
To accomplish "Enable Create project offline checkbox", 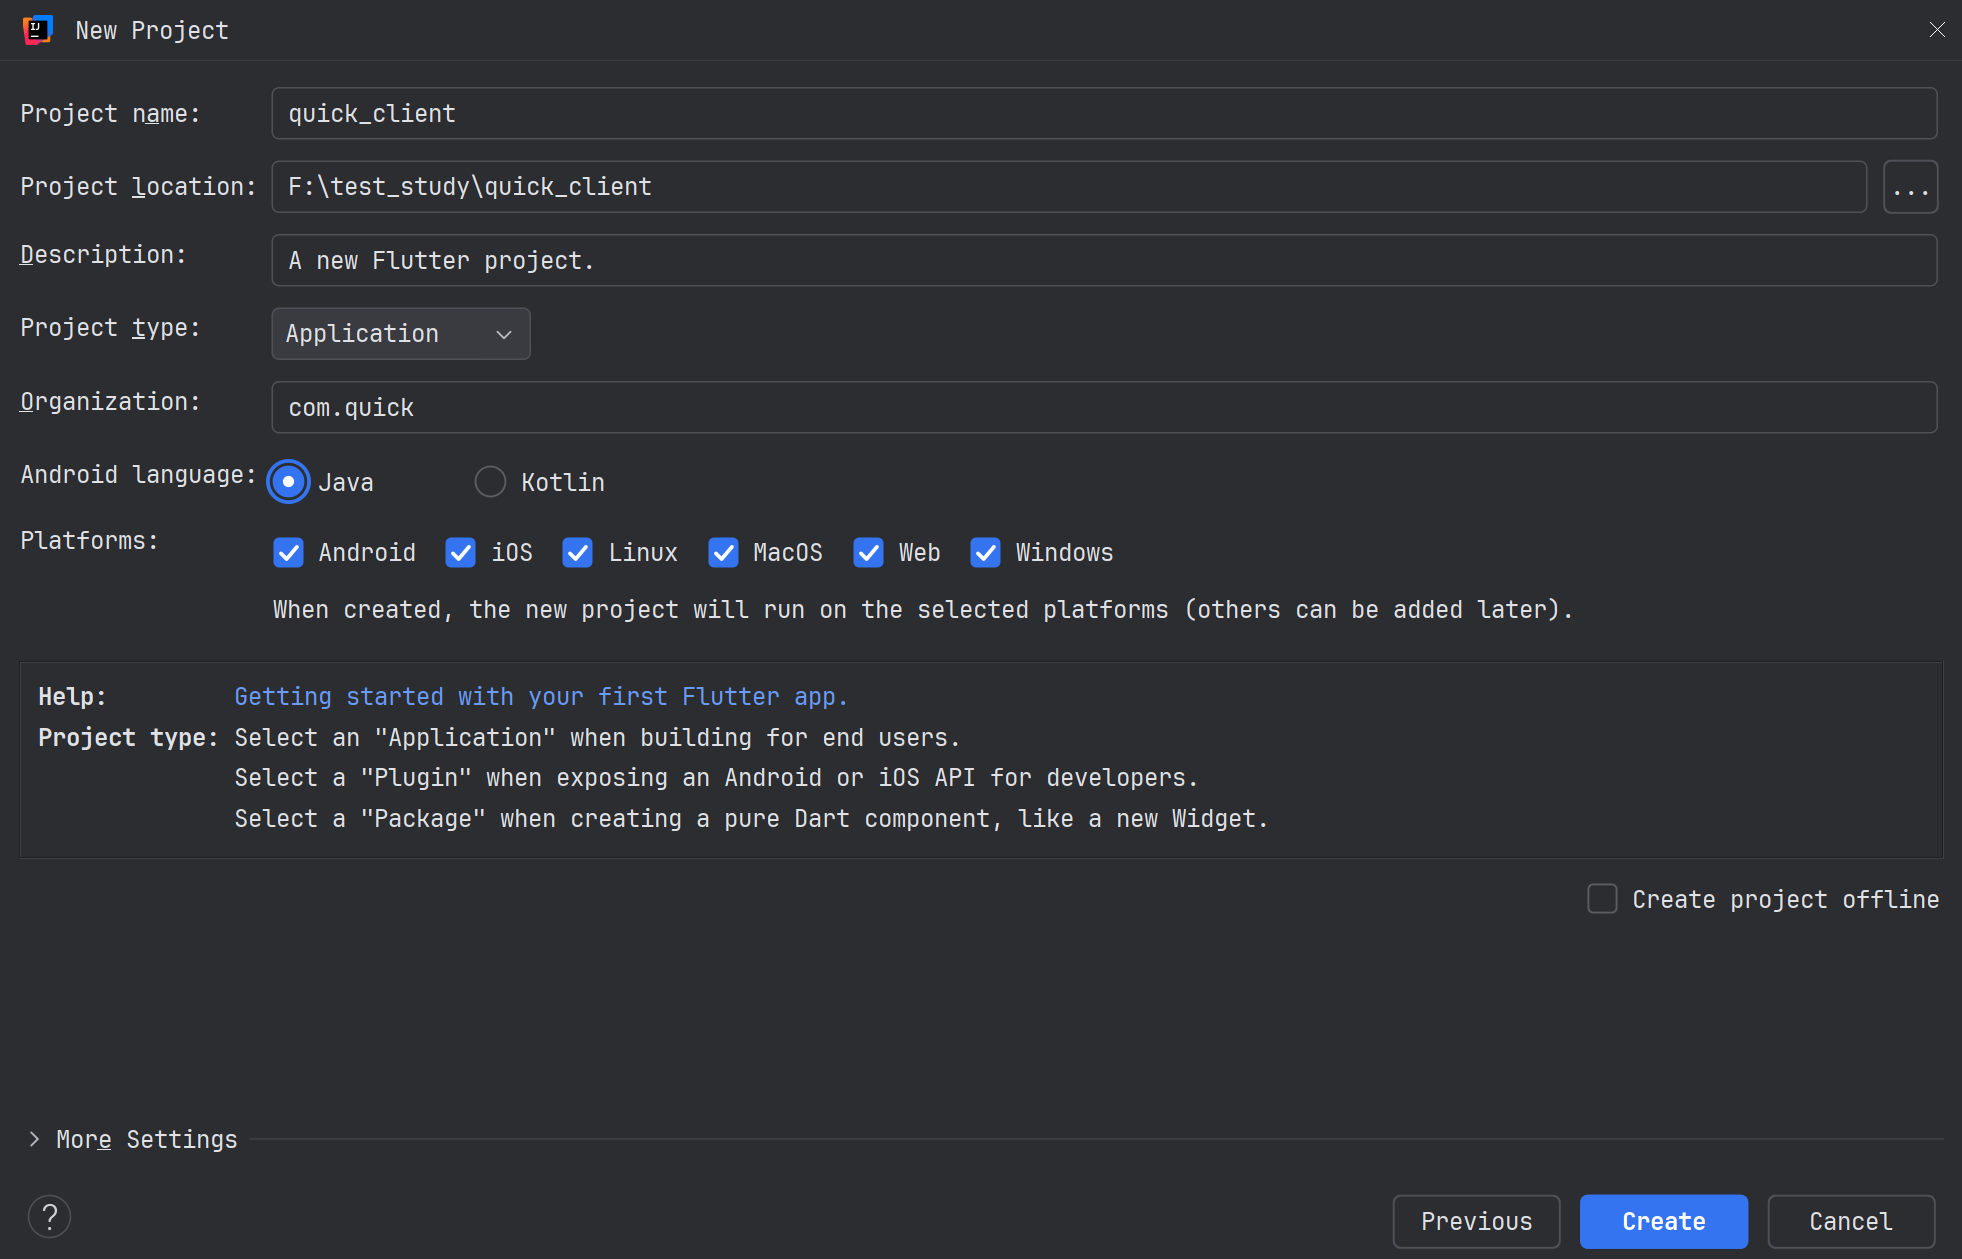I will pos(1602,899).
